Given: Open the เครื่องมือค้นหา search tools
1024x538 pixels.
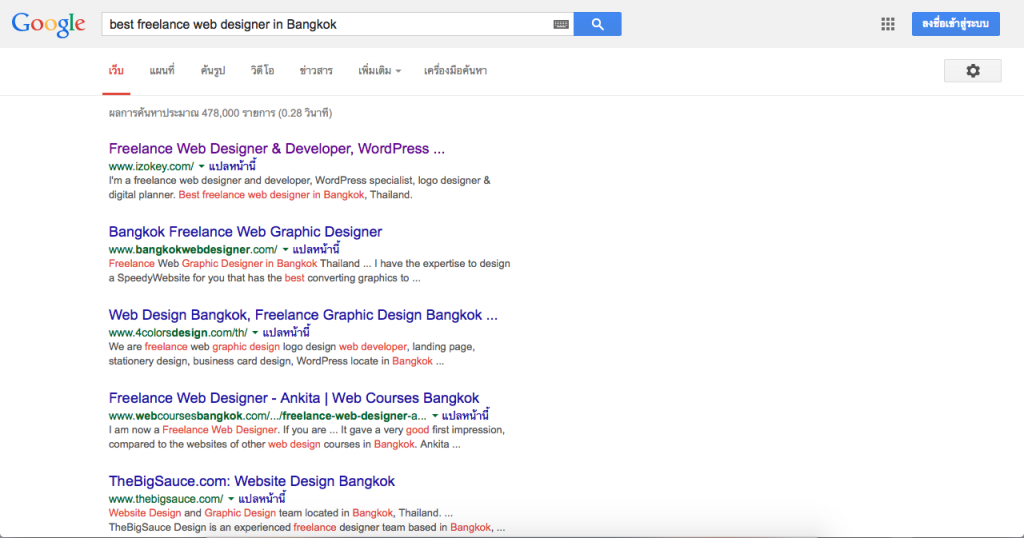Looking at the screenshot, I should click(455, 71).
